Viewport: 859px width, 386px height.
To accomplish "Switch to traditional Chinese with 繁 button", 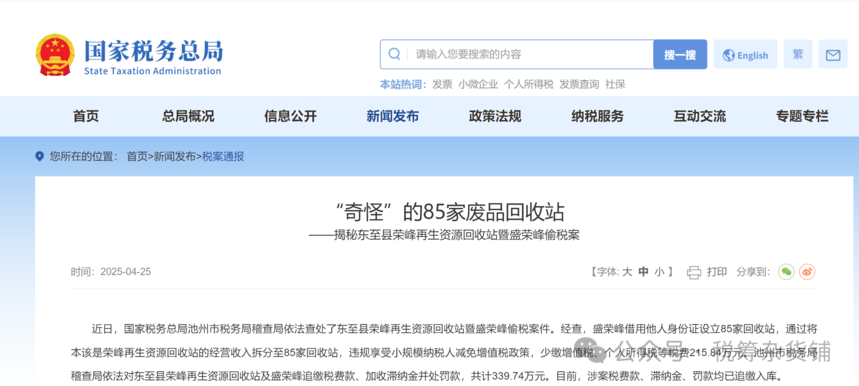I will coord(798,54).
